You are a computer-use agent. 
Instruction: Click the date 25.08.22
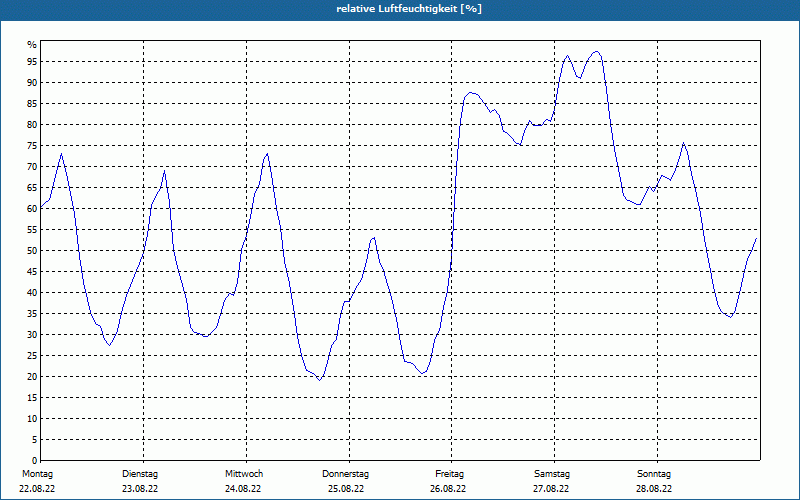pos(346,489)
